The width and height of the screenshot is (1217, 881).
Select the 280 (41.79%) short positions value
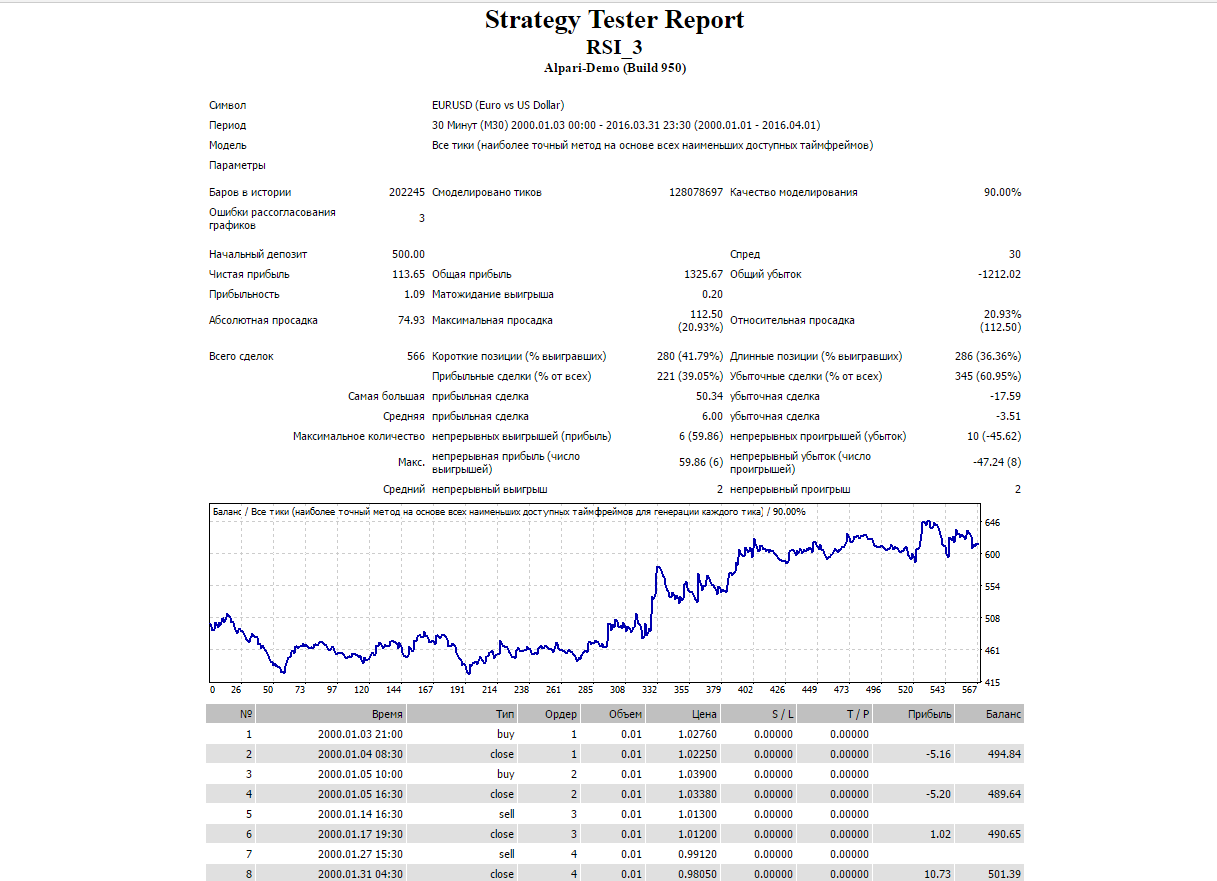690,356
